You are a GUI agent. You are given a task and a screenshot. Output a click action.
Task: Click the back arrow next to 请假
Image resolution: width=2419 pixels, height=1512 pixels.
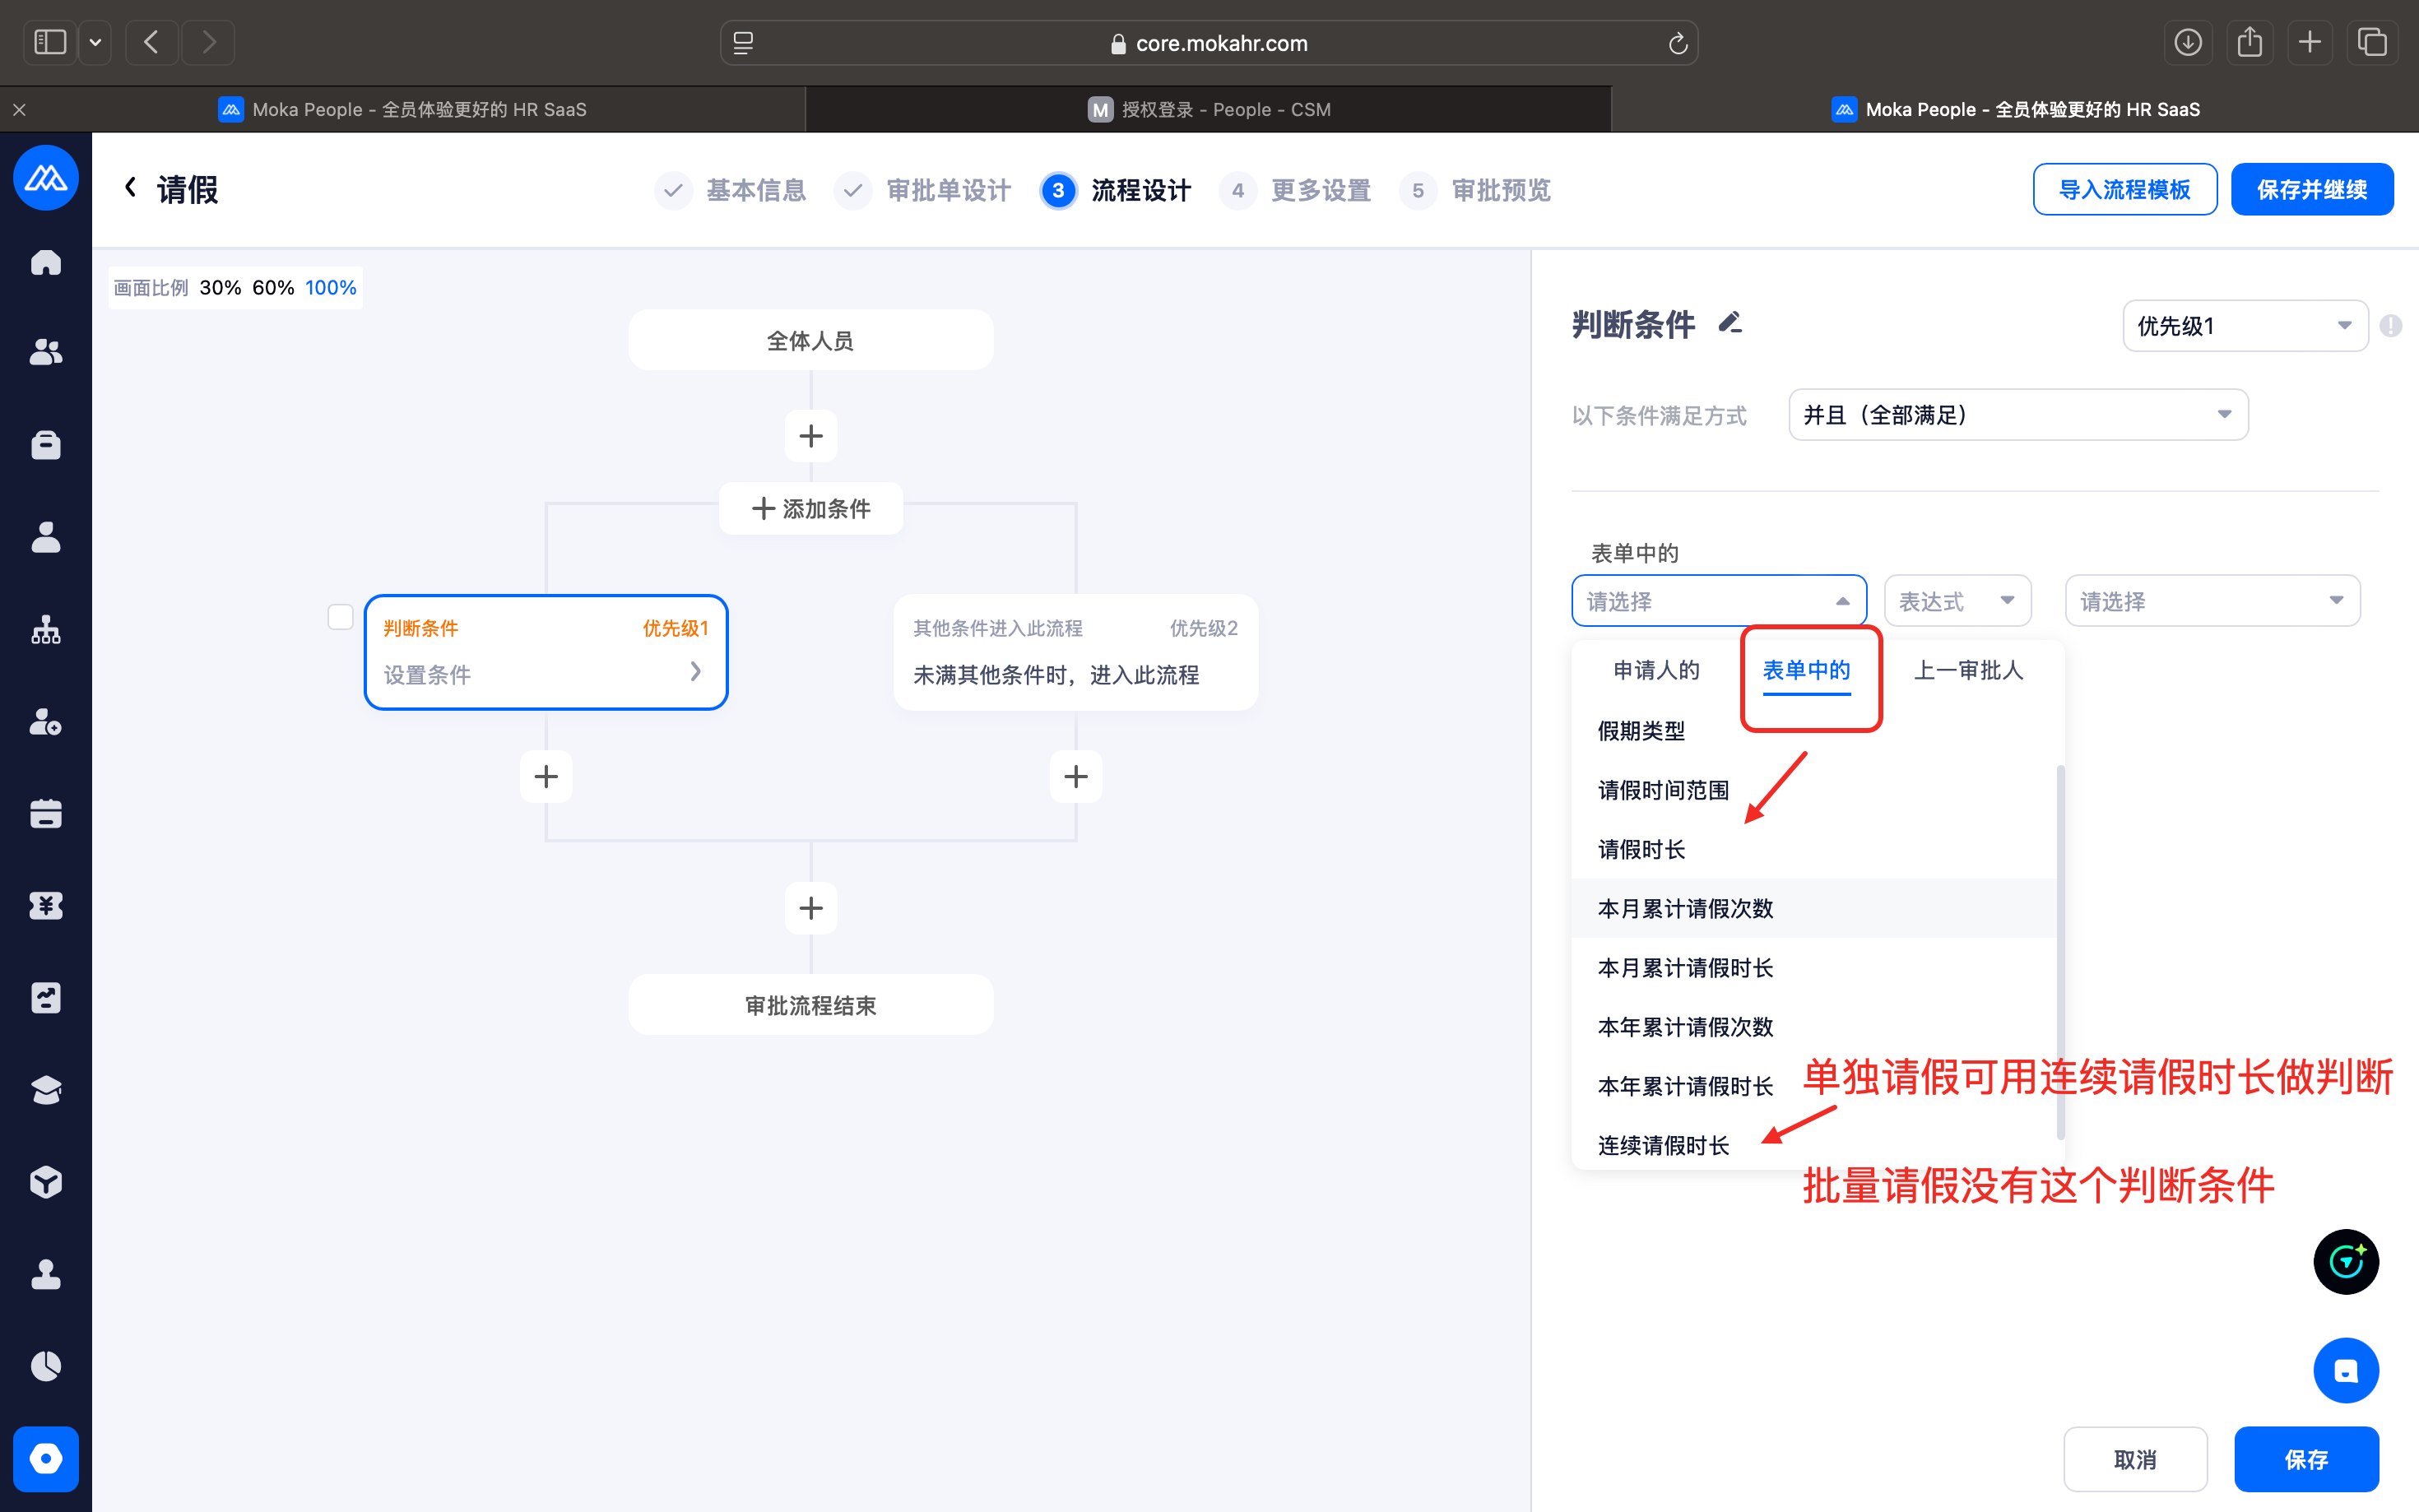(130, 188)
